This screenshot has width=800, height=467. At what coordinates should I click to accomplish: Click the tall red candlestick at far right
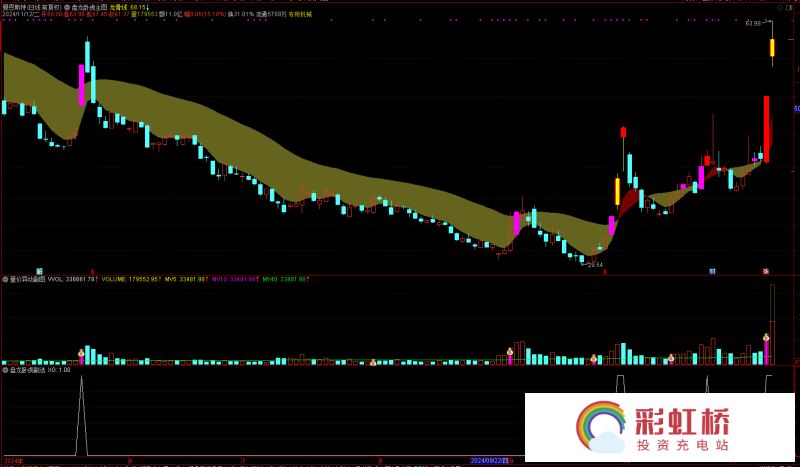[767, 128]
